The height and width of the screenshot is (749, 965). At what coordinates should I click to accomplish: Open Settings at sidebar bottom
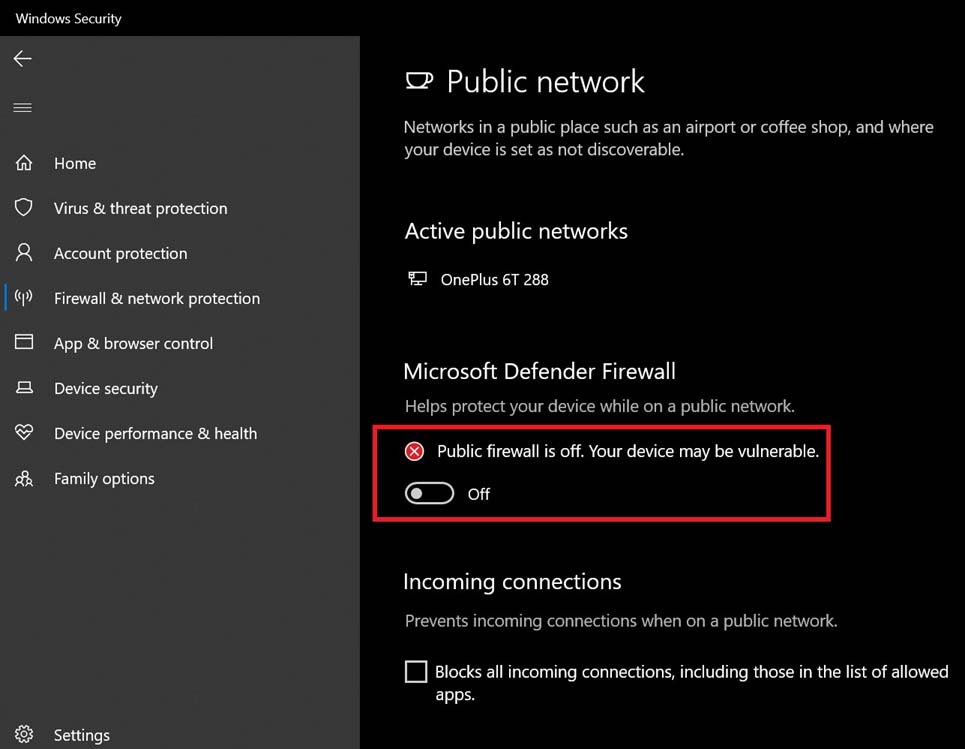point(180,735)
